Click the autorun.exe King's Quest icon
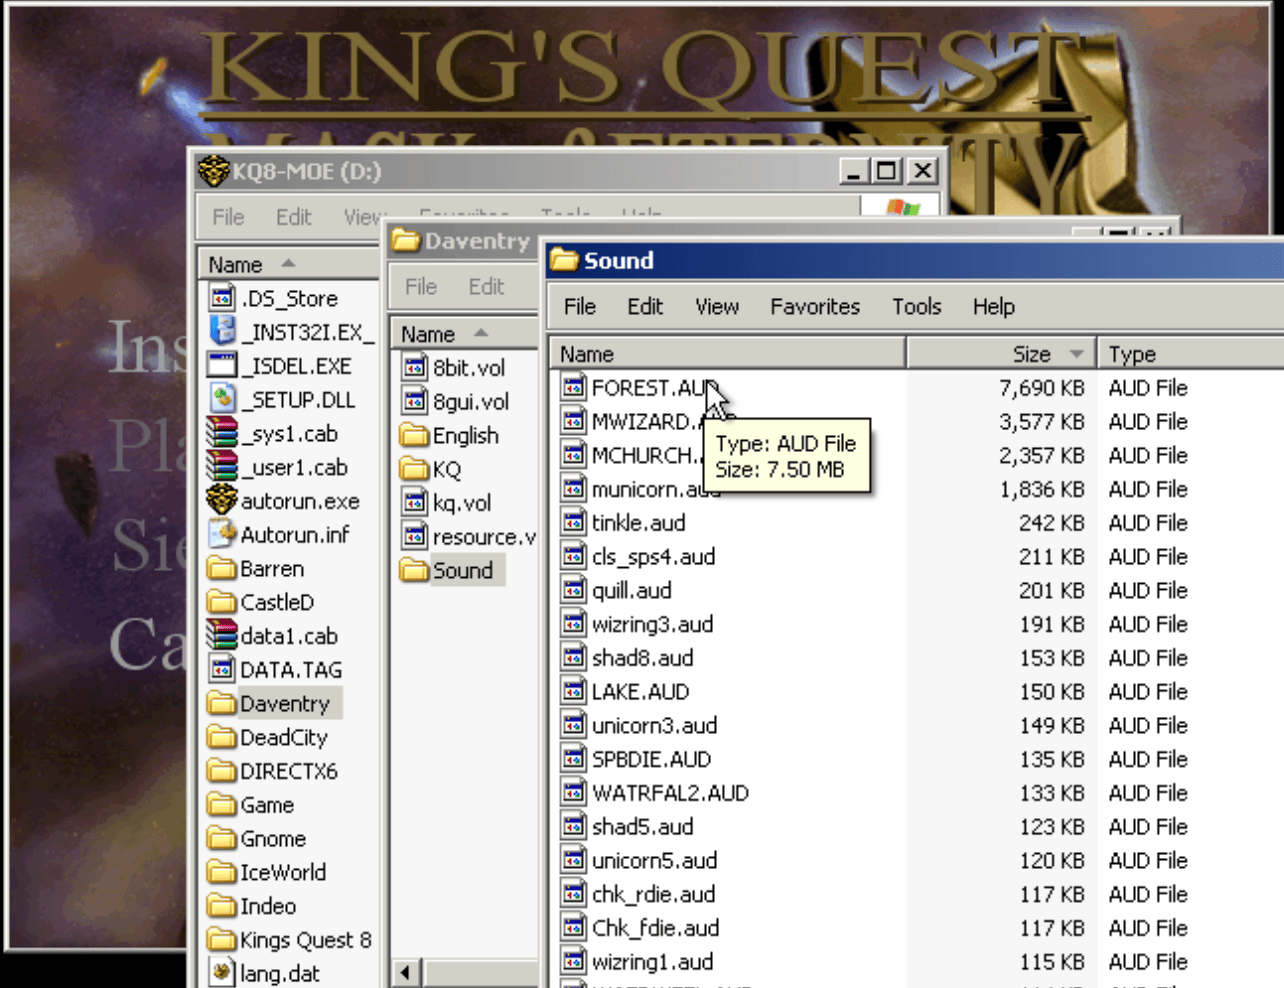This screenshot has width=1284, height=988. [221, 500]
